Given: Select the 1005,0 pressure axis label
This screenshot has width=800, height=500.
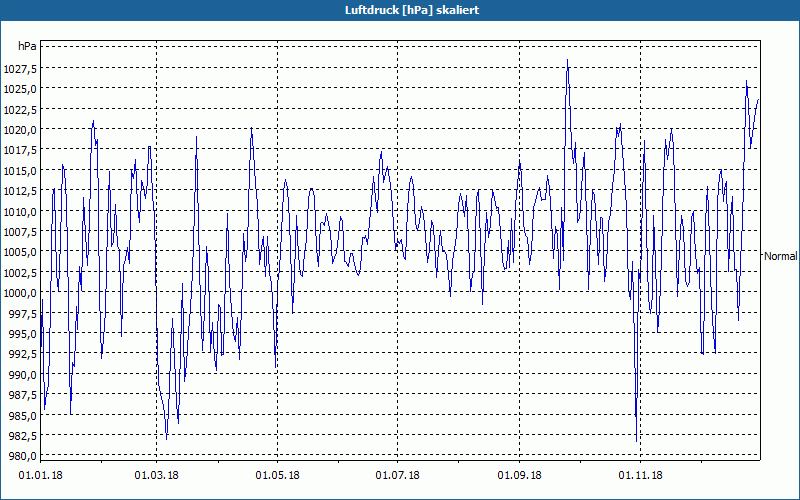Looking at the screenshot, I should coord(20,252).
